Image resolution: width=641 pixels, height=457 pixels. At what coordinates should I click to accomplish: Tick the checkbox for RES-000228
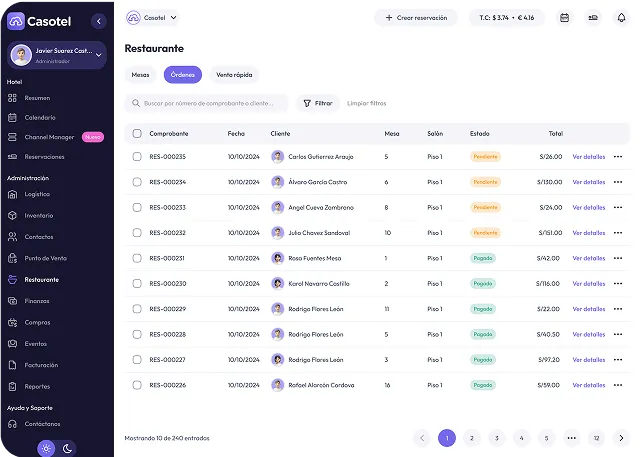click(137, 334)
